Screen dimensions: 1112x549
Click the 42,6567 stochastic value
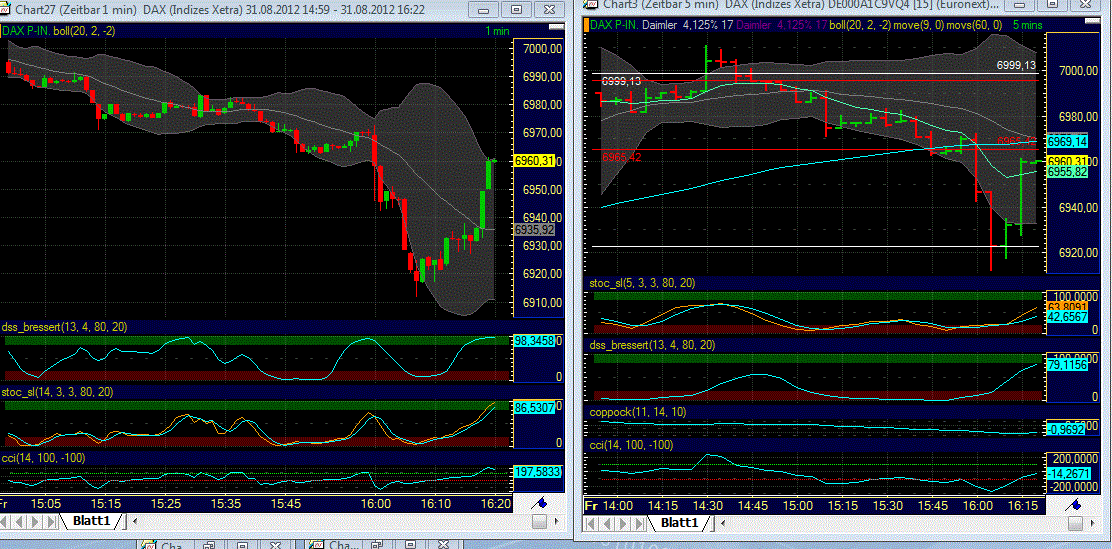(x=1068, y=318)
